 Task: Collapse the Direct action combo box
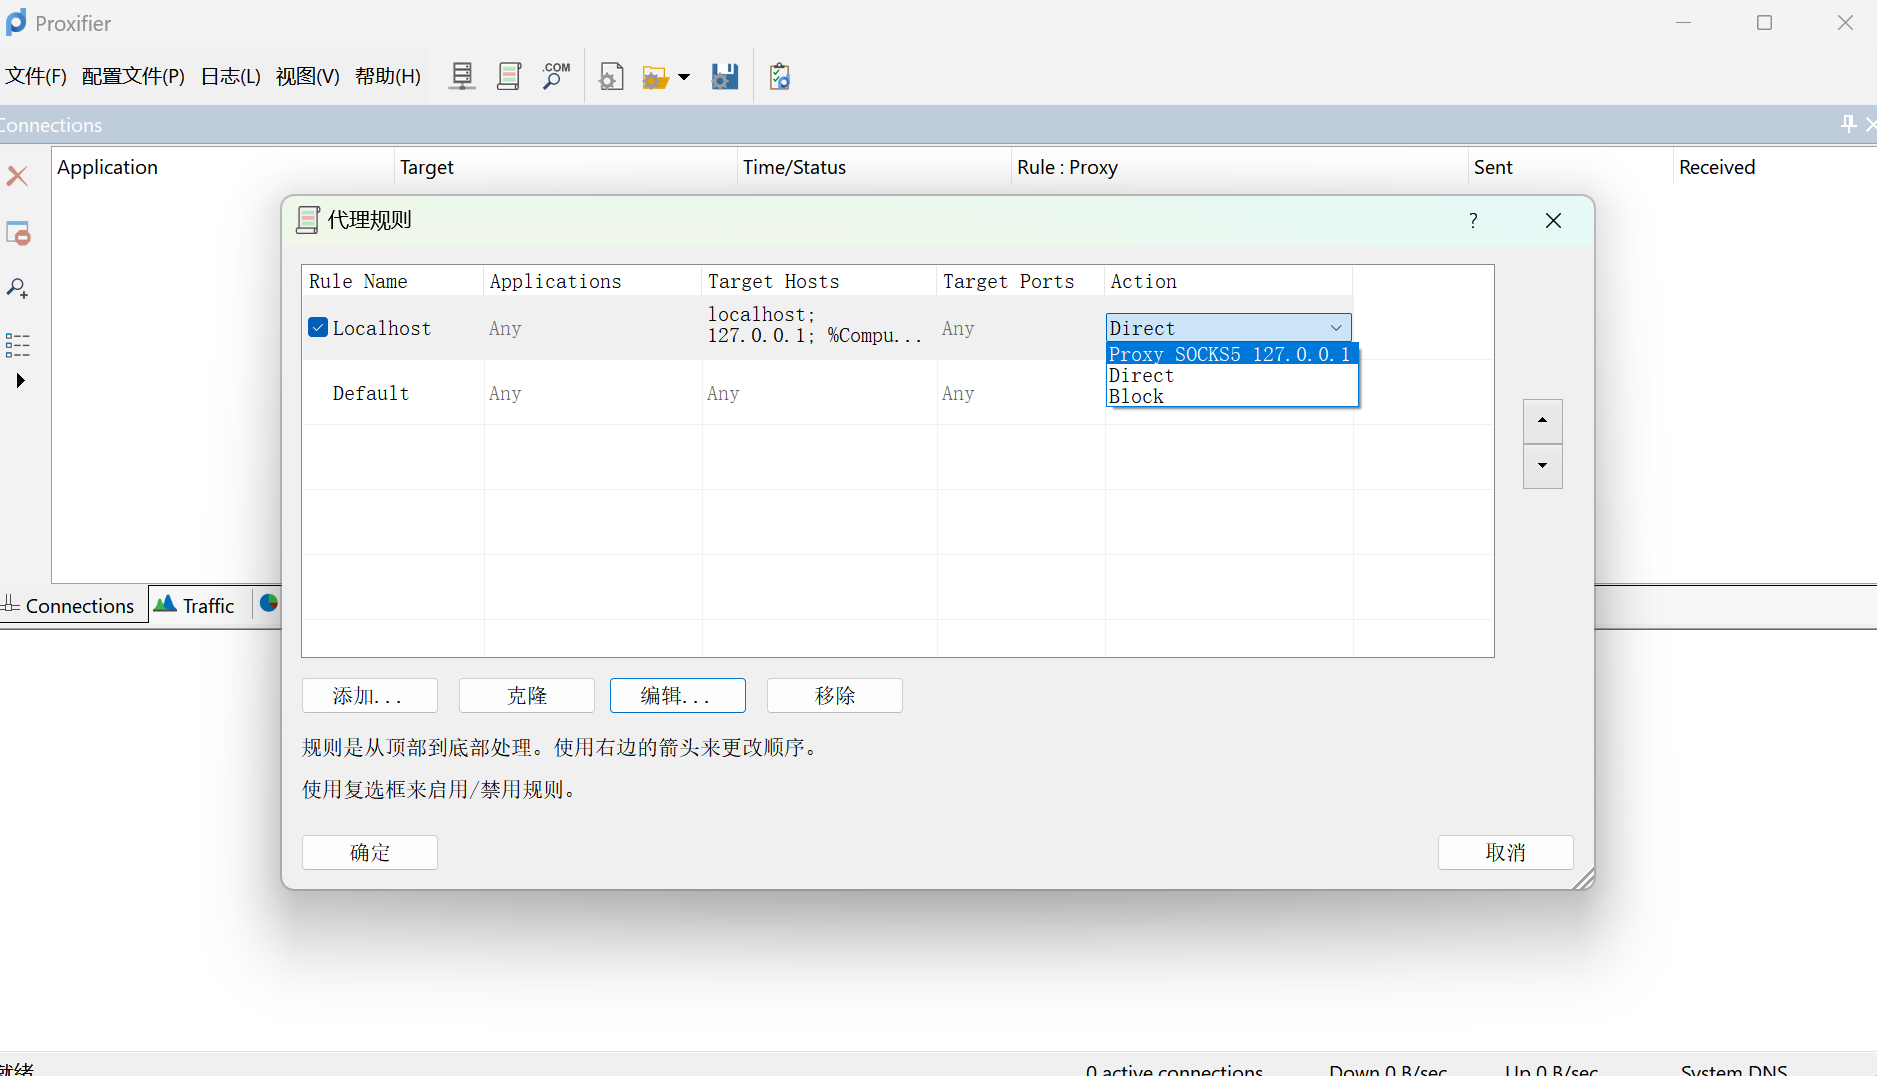coord(1335,328)
